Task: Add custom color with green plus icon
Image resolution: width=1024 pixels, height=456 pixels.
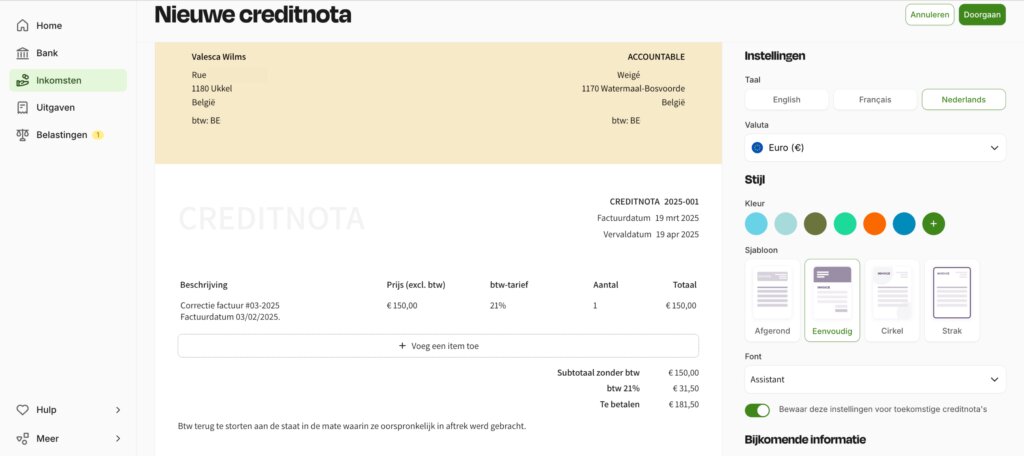Action: [933, 223]
